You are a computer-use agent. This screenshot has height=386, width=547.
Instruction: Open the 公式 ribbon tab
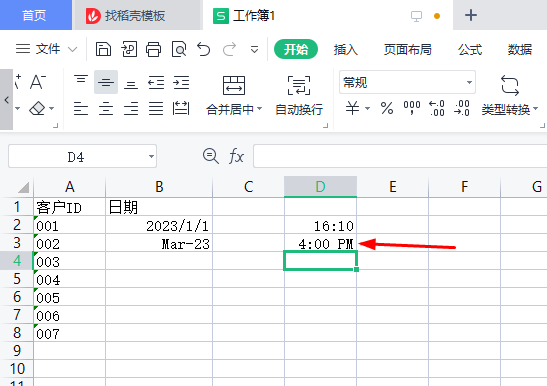[x=470, y=50]
